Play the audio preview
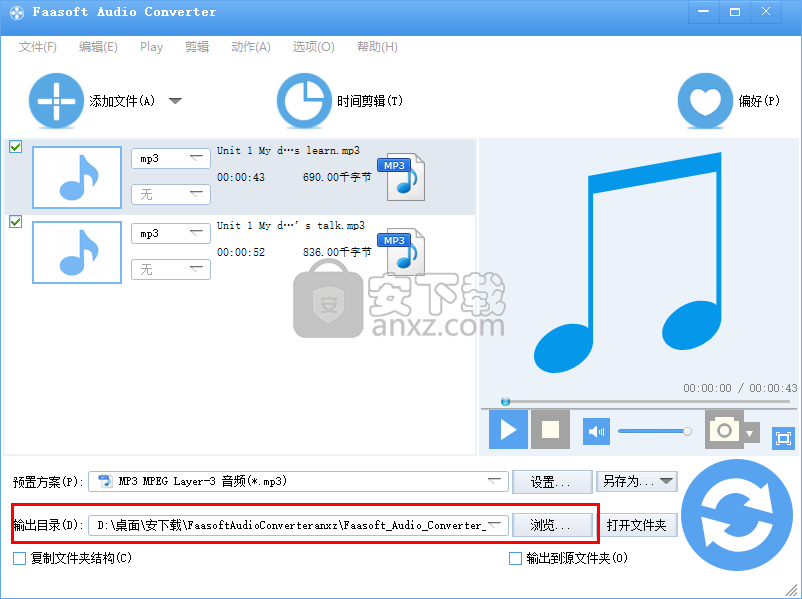This screenshot has height=599, width=802. click(x=508, y=429)
